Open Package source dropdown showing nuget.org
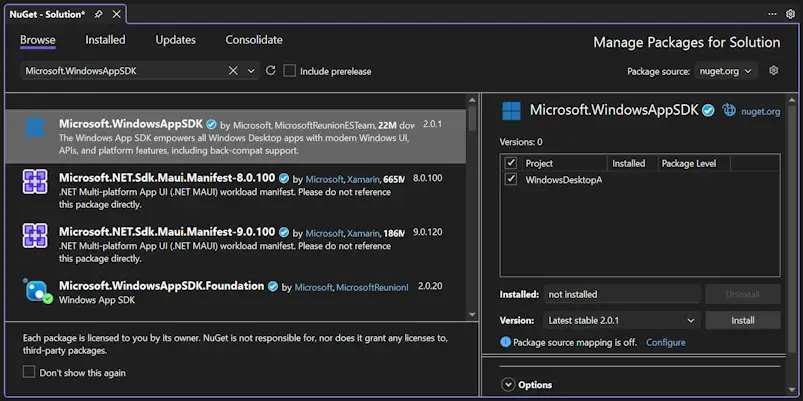 [726, 71]
